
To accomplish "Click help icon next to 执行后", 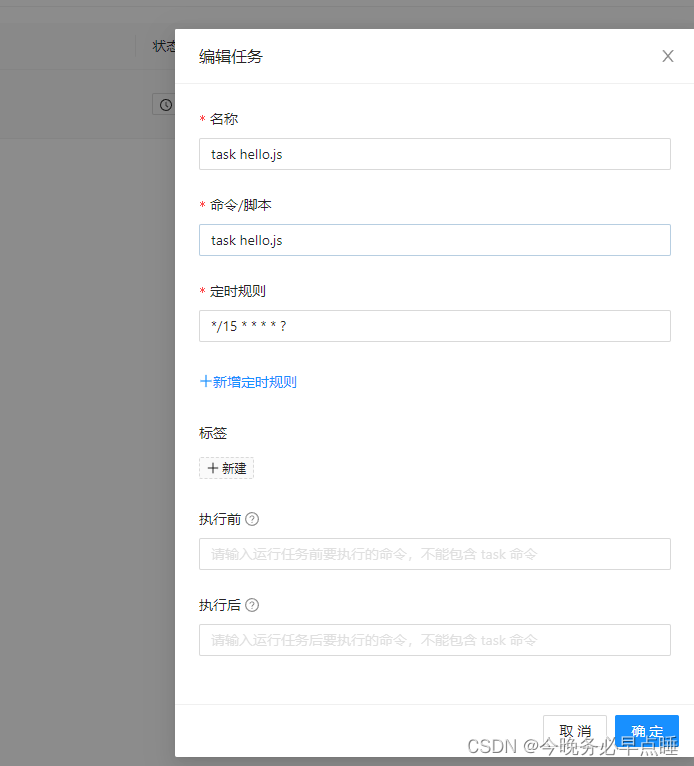I will [x=252, y=605].
